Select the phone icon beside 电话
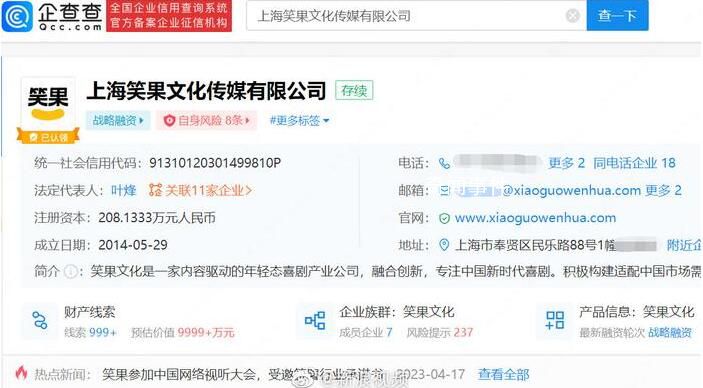703x388 pixels. pyautogui.click(x=444, y=163)
